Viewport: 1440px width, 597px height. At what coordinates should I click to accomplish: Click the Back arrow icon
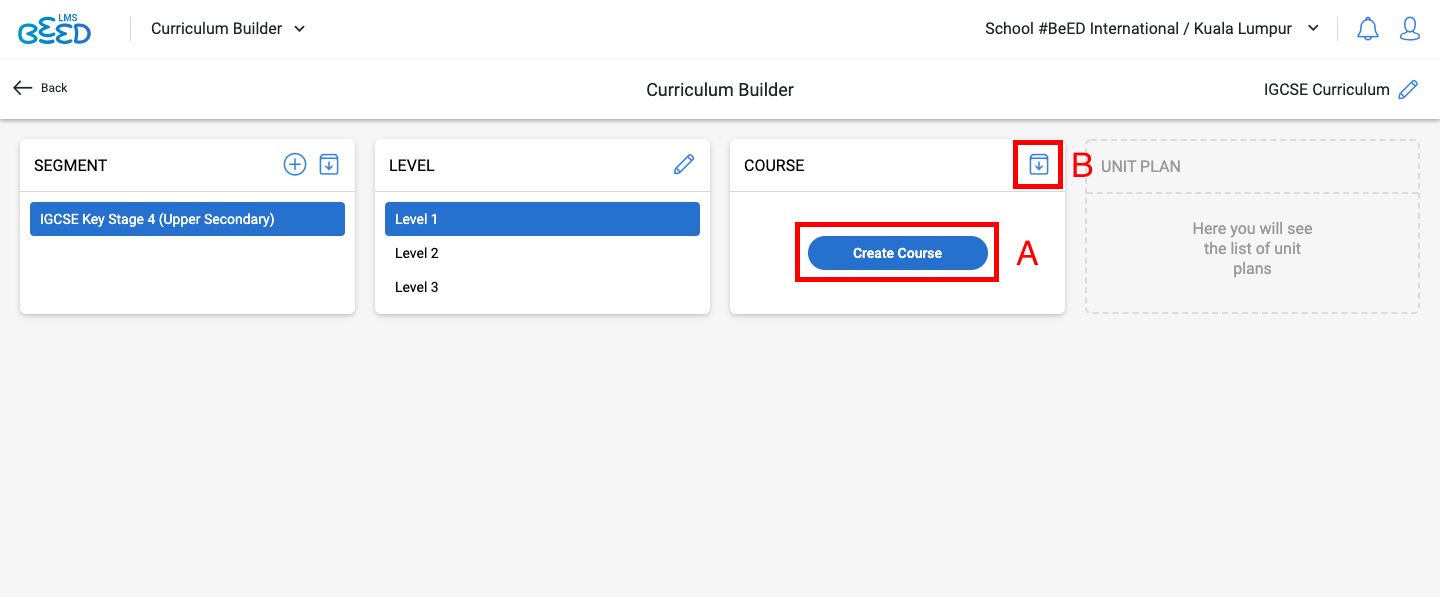tap(23, 88)
